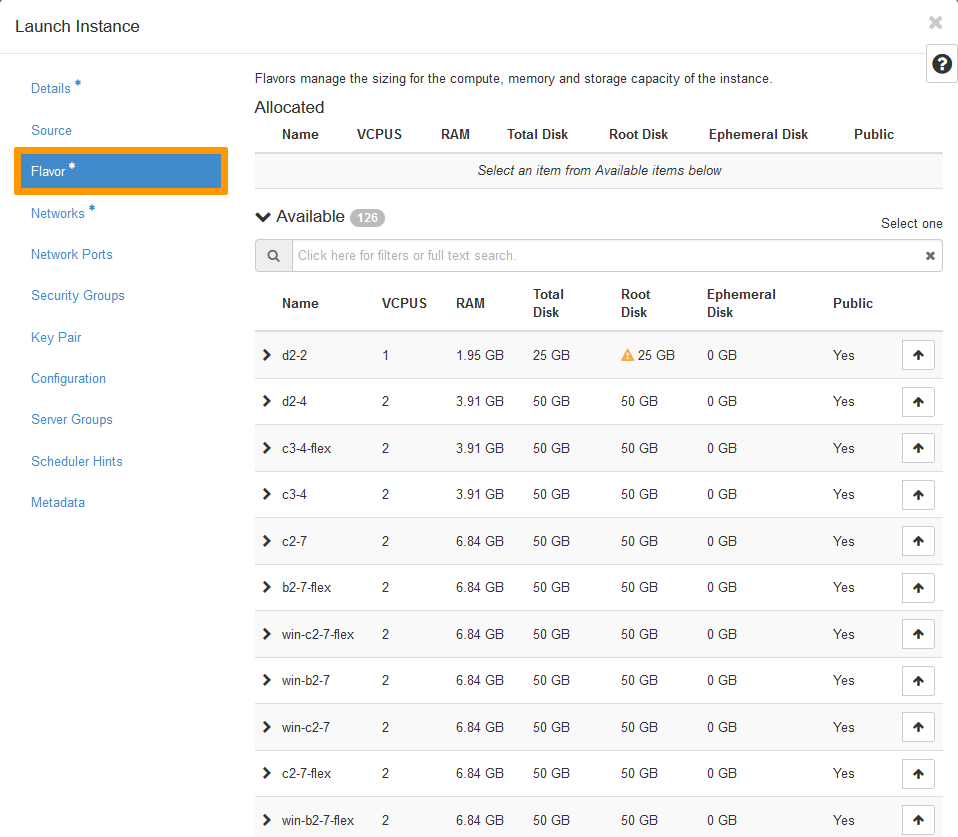Open the Networks step
The image size is (958, 837).
point(58,213)
